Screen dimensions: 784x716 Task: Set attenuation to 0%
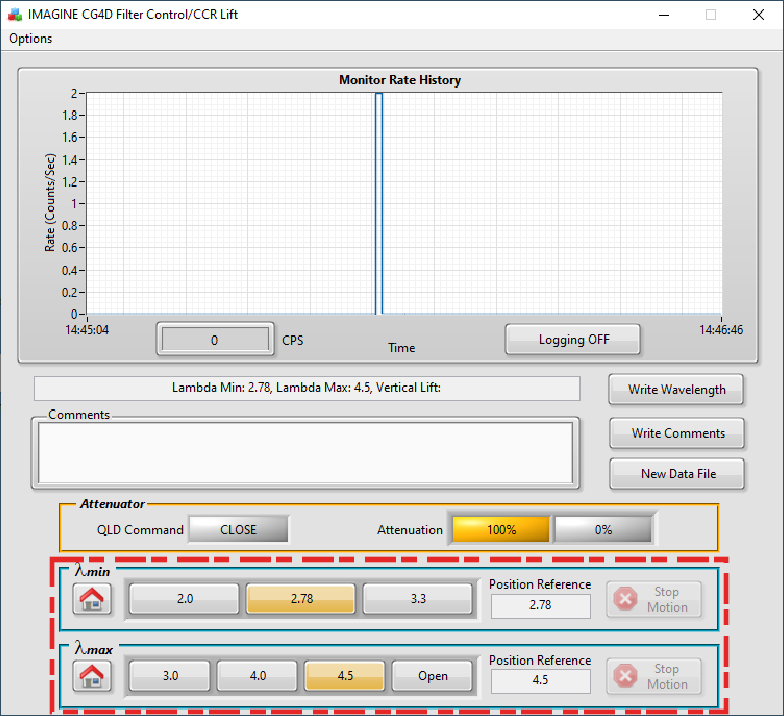(603, 530)
